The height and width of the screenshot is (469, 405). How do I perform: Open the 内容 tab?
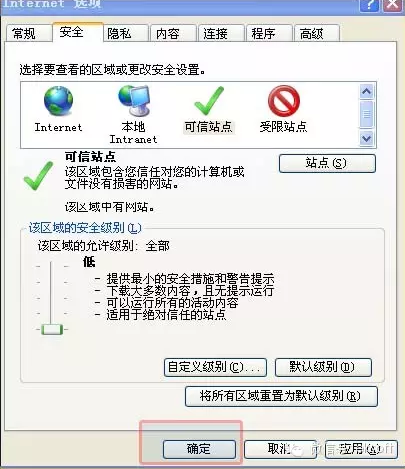click(x=168, y=34)
